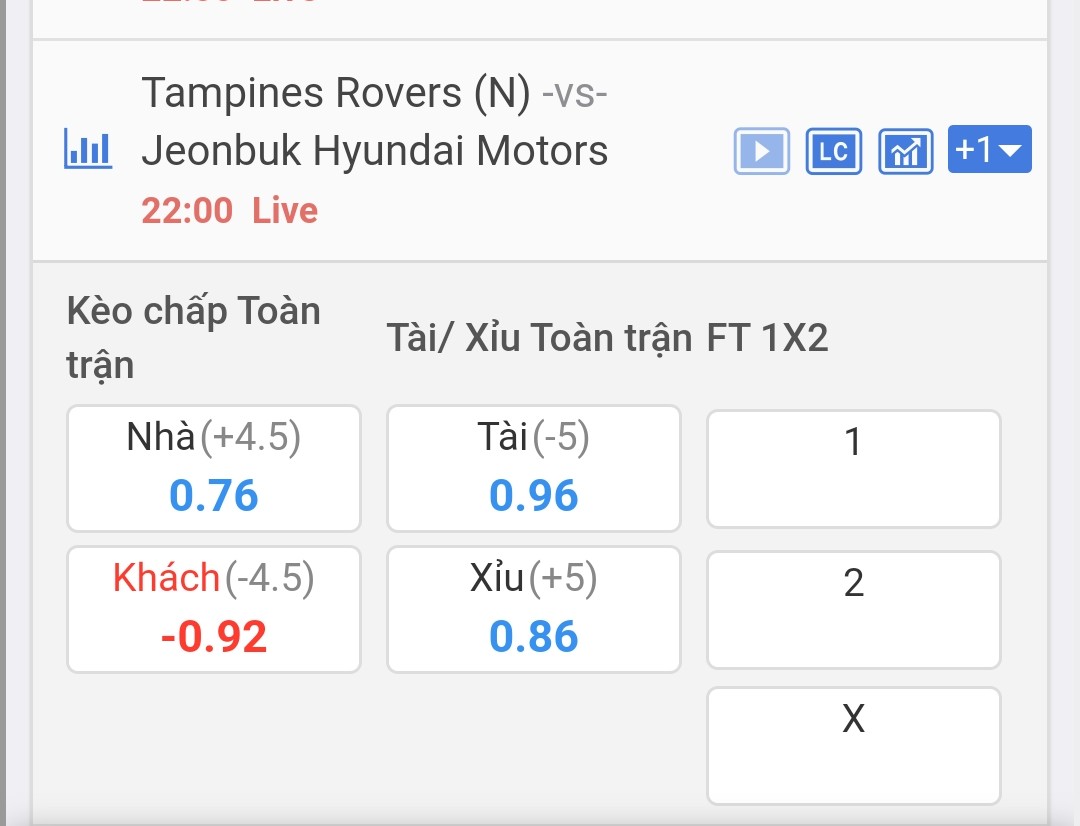
Task: Open the odds trend graph icon
Action: 905,151
